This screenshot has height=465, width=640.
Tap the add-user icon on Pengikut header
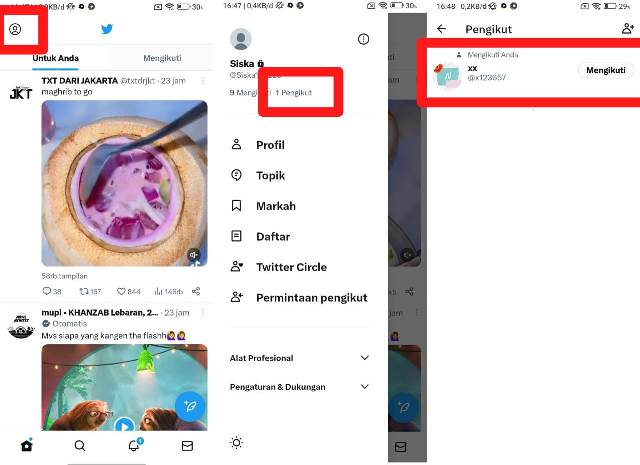(x=627, y=29)
